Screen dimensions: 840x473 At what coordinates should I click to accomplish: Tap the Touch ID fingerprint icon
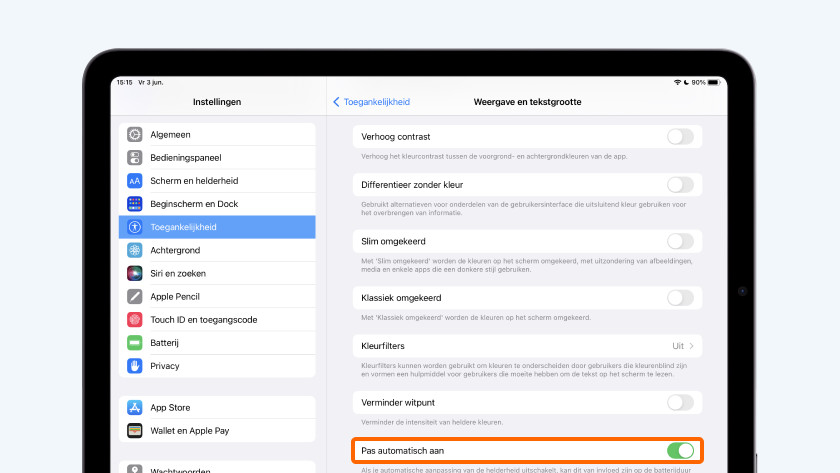coord(134,319)
